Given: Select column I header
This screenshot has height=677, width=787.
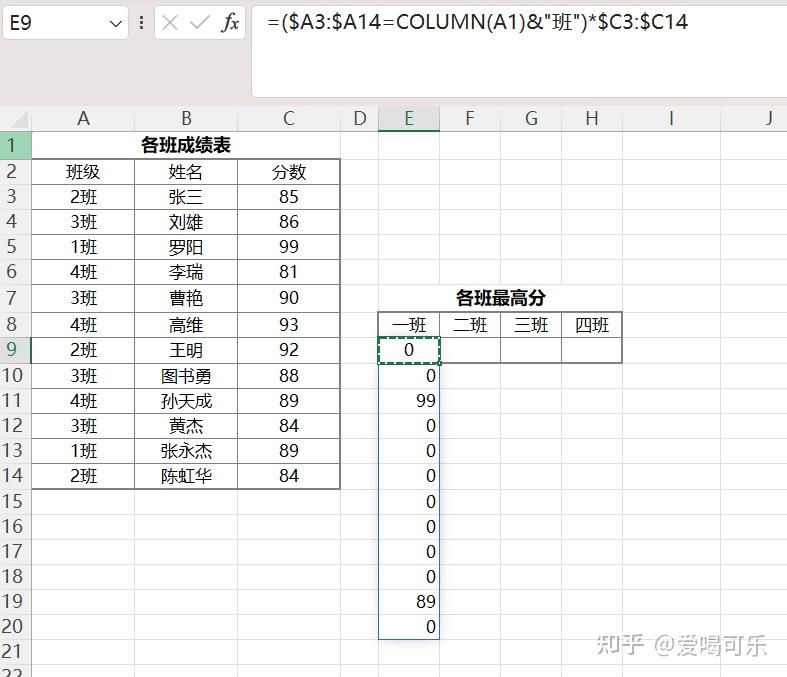Looking at the screenshot, I should (671, 119).
